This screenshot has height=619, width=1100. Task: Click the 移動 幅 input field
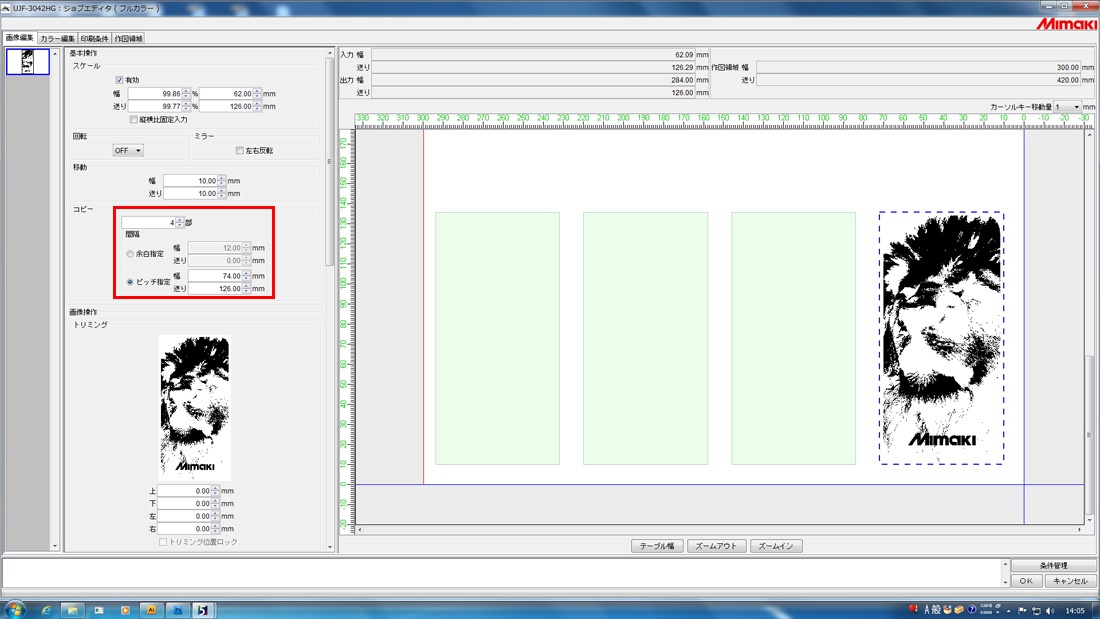tap(190, 181)
